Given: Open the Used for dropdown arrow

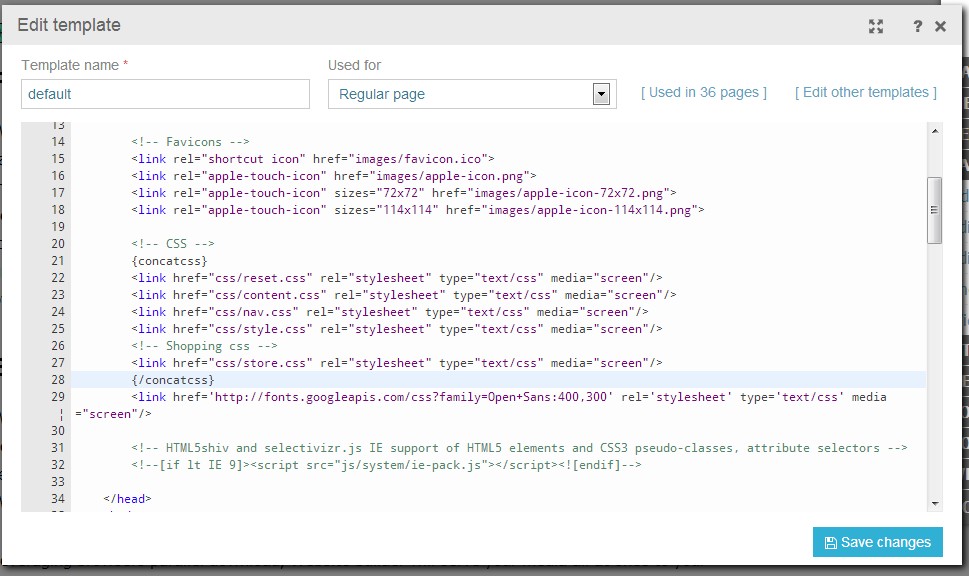Looking at the screenshot, I should pyautogui.click(x=601, y=94).
